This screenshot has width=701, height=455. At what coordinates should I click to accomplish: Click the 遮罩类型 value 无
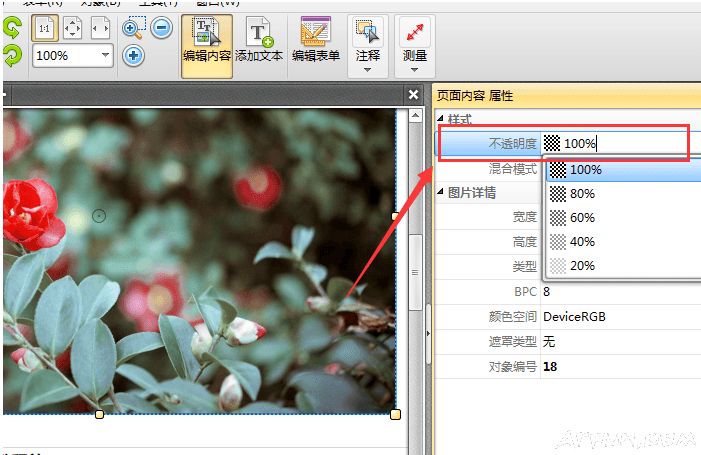click(x=549, y=342)
